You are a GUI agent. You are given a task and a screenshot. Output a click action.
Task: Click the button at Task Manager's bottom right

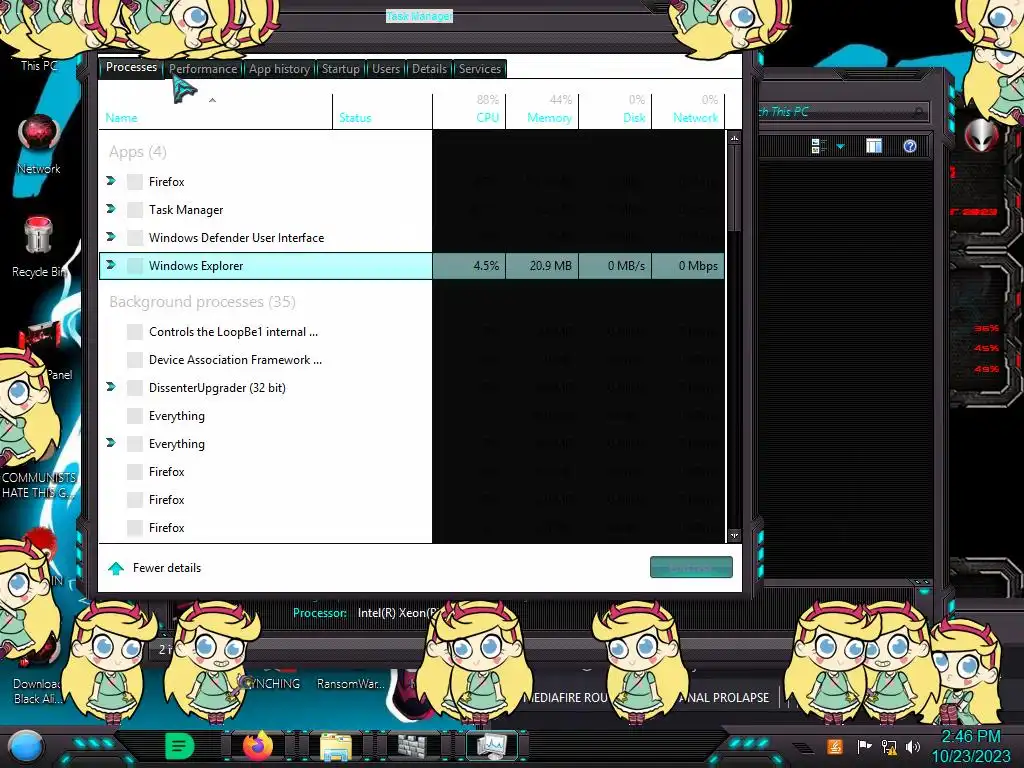coord(691,568)
